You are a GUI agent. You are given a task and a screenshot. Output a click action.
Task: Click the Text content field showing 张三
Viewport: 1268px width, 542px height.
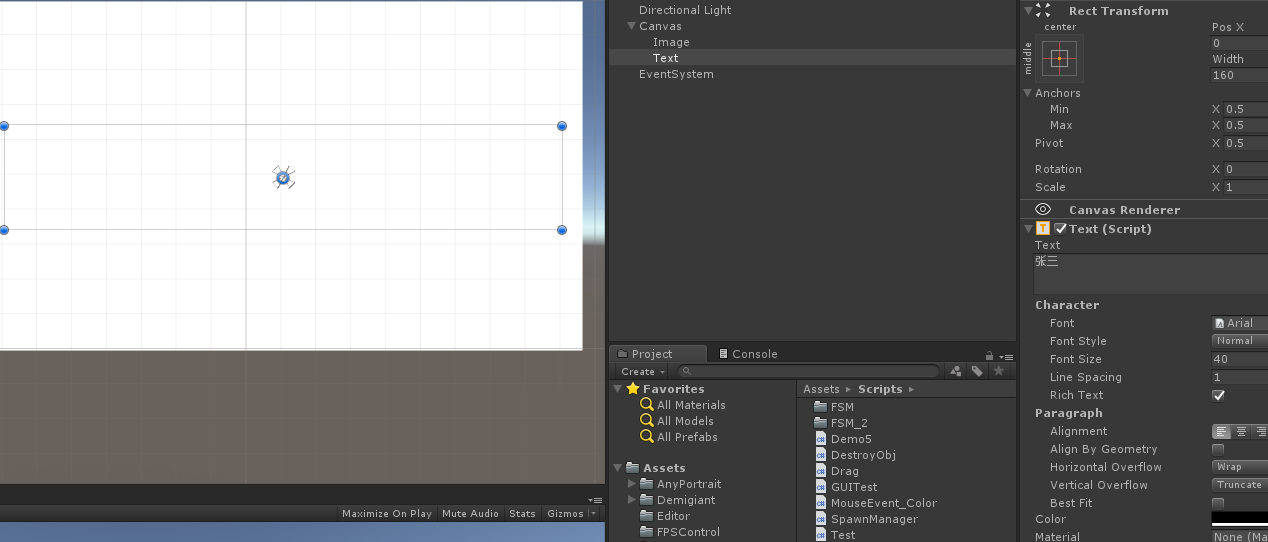(1150, 274)
